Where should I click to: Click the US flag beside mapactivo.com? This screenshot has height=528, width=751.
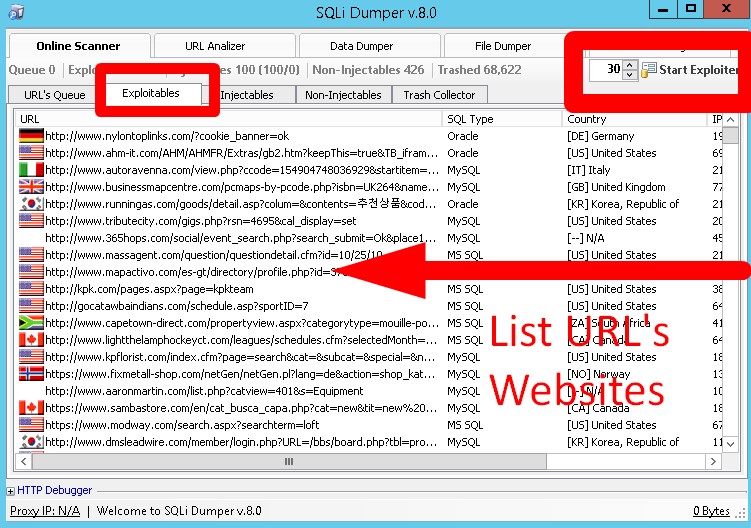tap(31, 272)
